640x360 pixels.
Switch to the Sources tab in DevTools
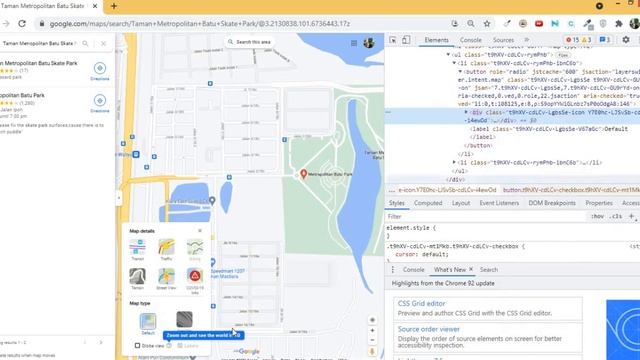(503, 40)
